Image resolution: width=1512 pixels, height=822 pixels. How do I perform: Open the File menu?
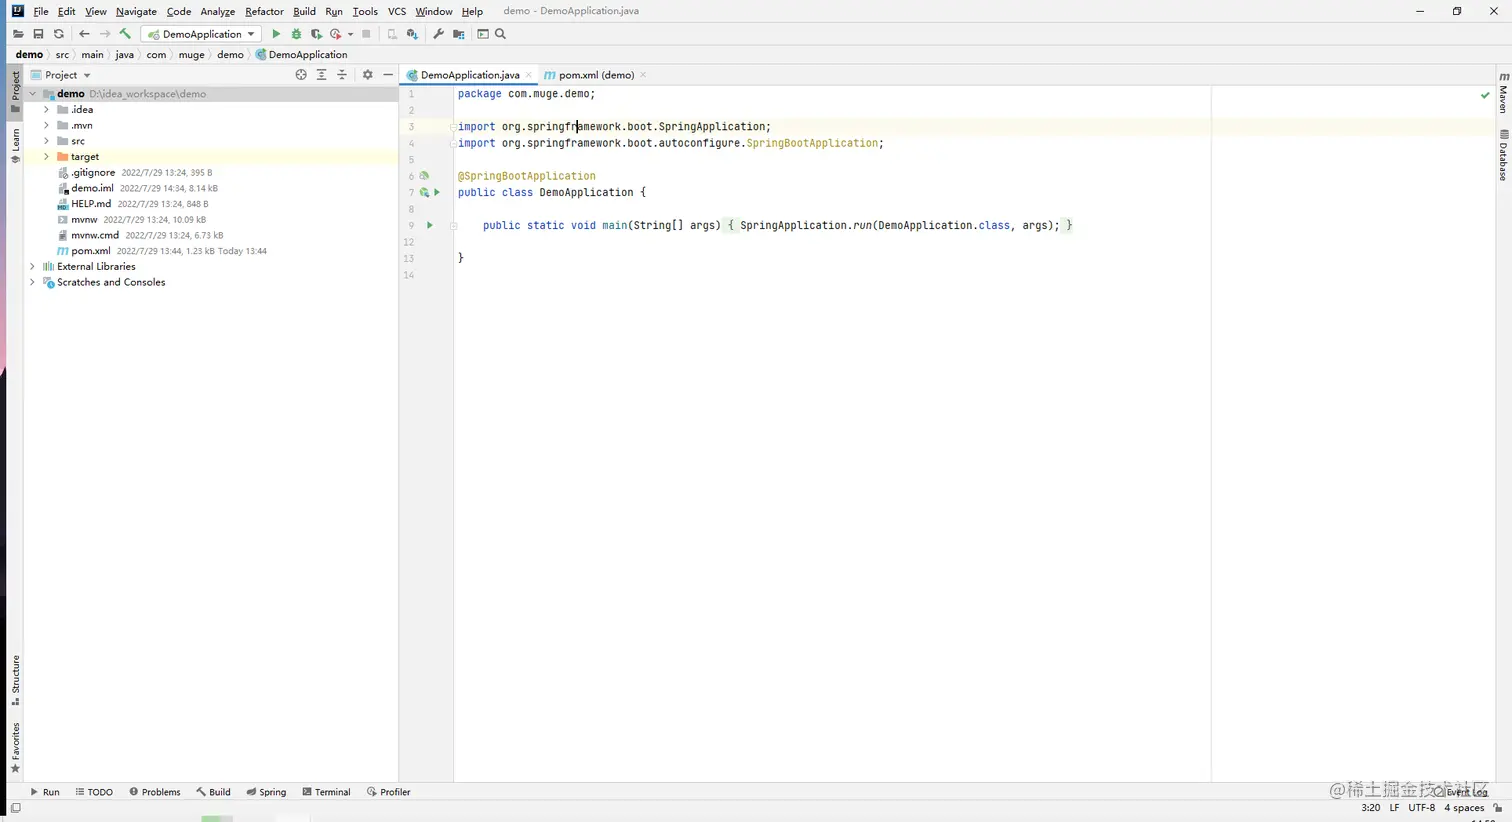(40, 11)
